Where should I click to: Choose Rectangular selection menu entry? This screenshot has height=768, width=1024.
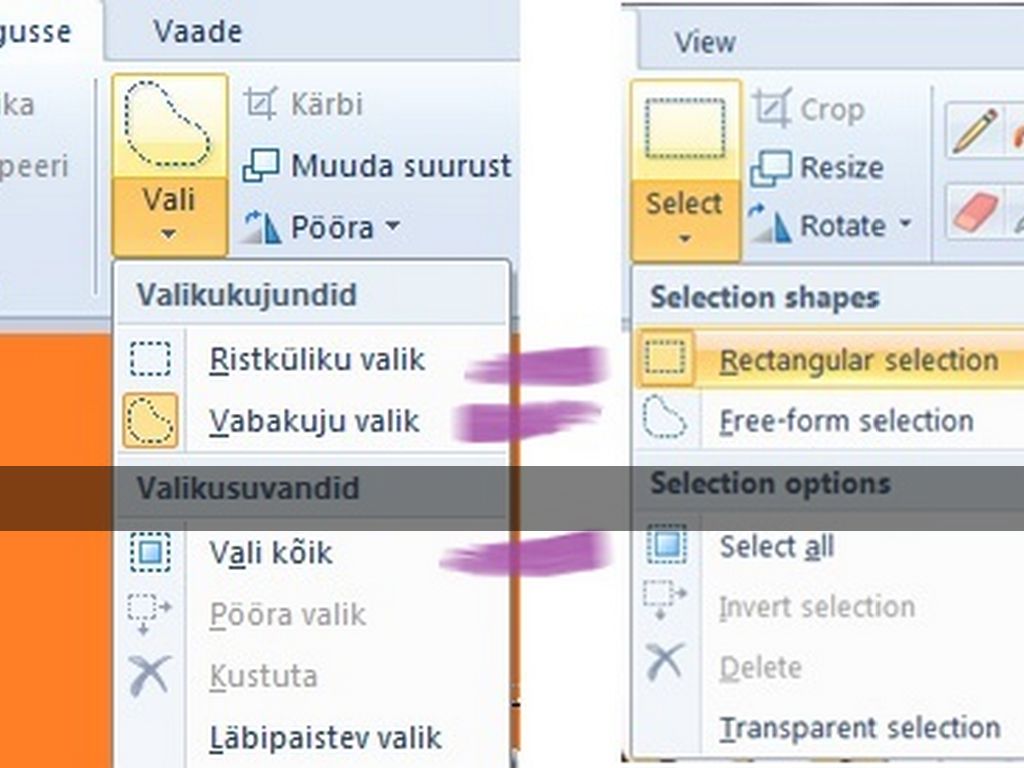[858, 360]
